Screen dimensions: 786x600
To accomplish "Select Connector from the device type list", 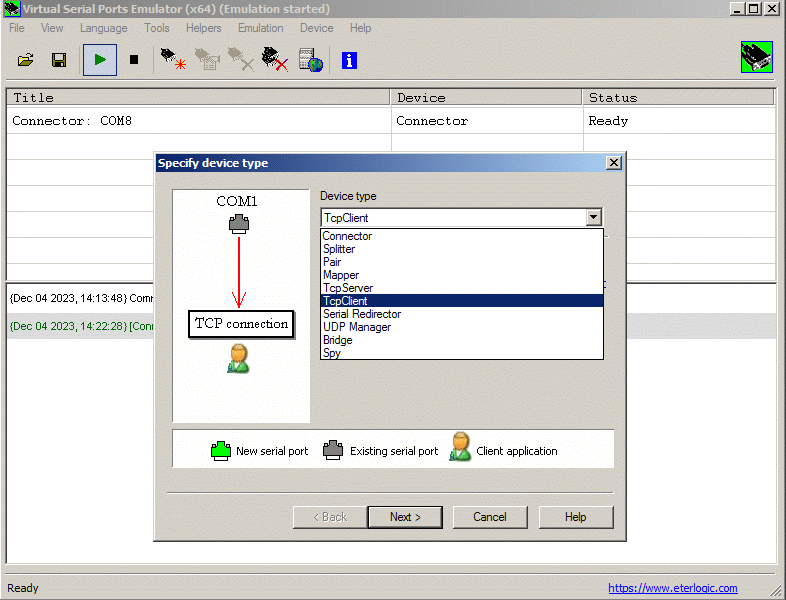I will [347, 236].
